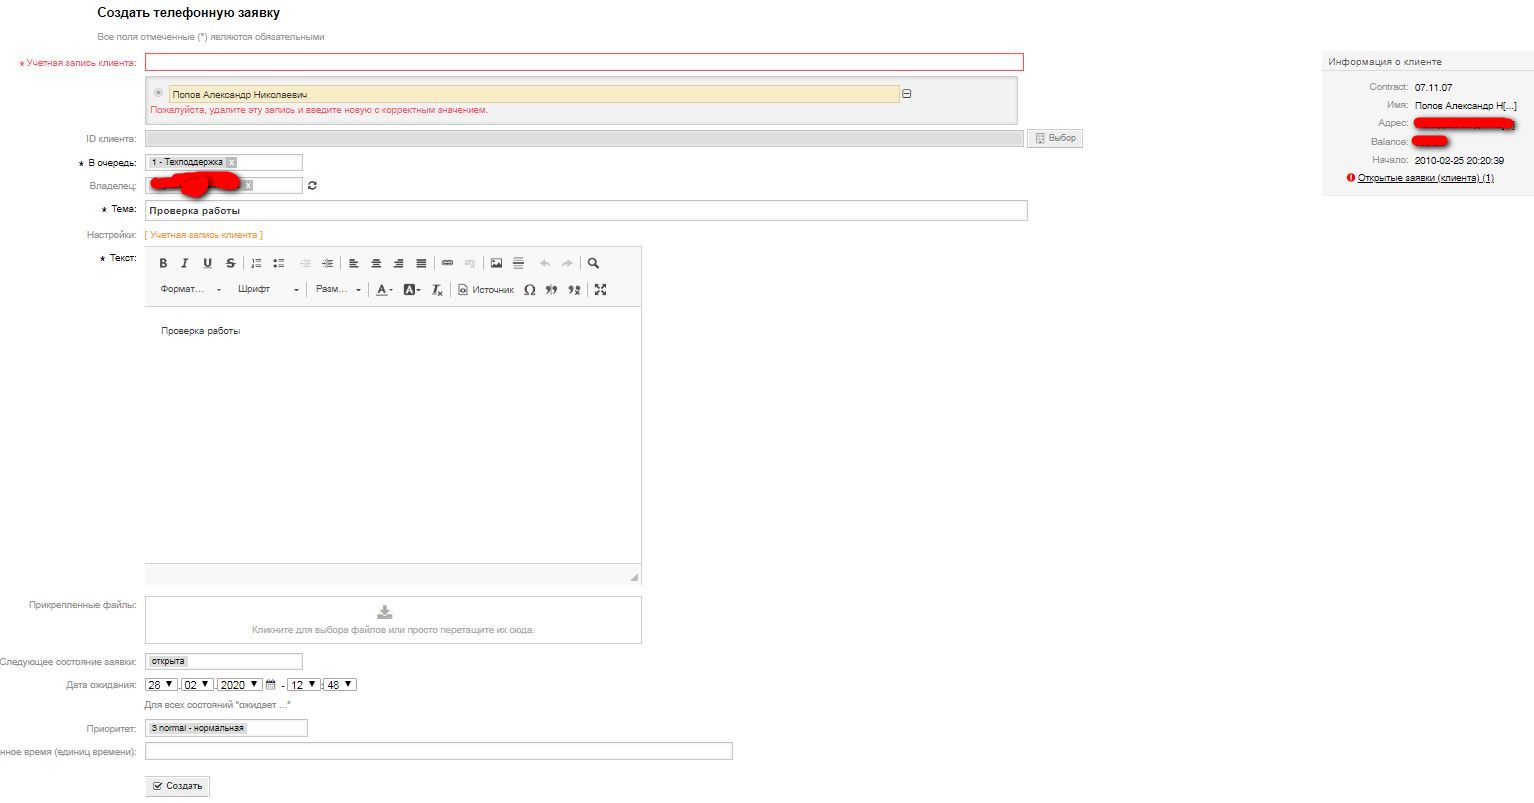This screenshot has height=803, width=1534.
Task: Toggle italic formatting in text editor
Action: coord(185,263)
